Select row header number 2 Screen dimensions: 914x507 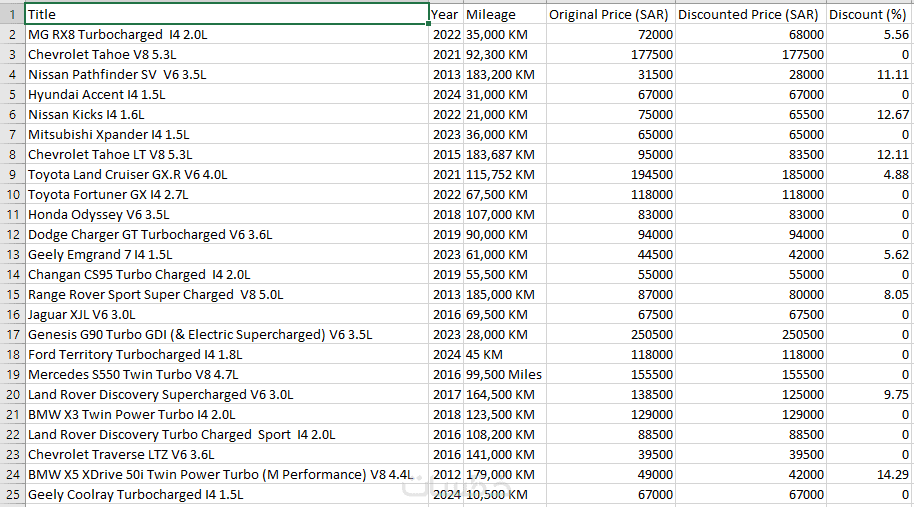[x=12, y=34]
